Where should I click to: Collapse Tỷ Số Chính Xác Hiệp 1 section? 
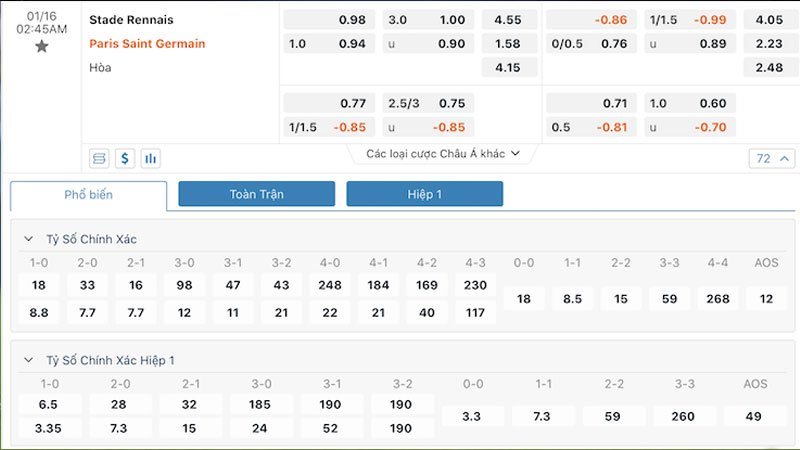[x=31, y=360]
